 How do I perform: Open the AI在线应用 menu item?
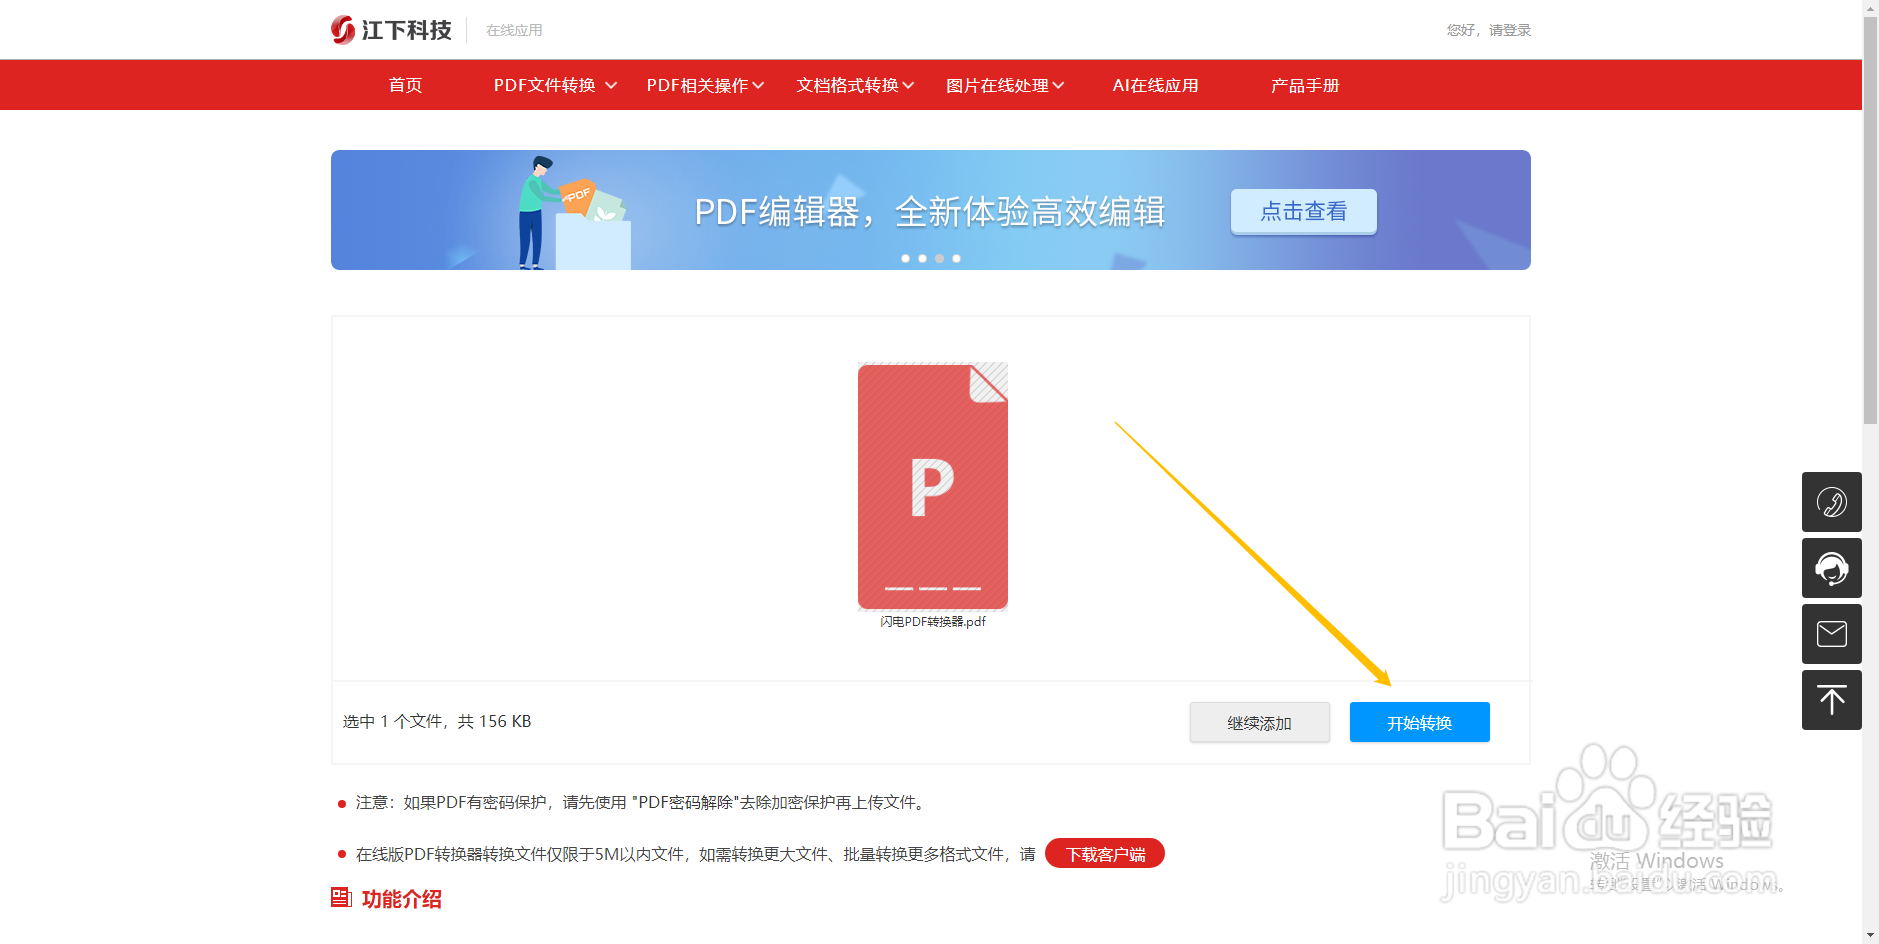(1154, 85)
